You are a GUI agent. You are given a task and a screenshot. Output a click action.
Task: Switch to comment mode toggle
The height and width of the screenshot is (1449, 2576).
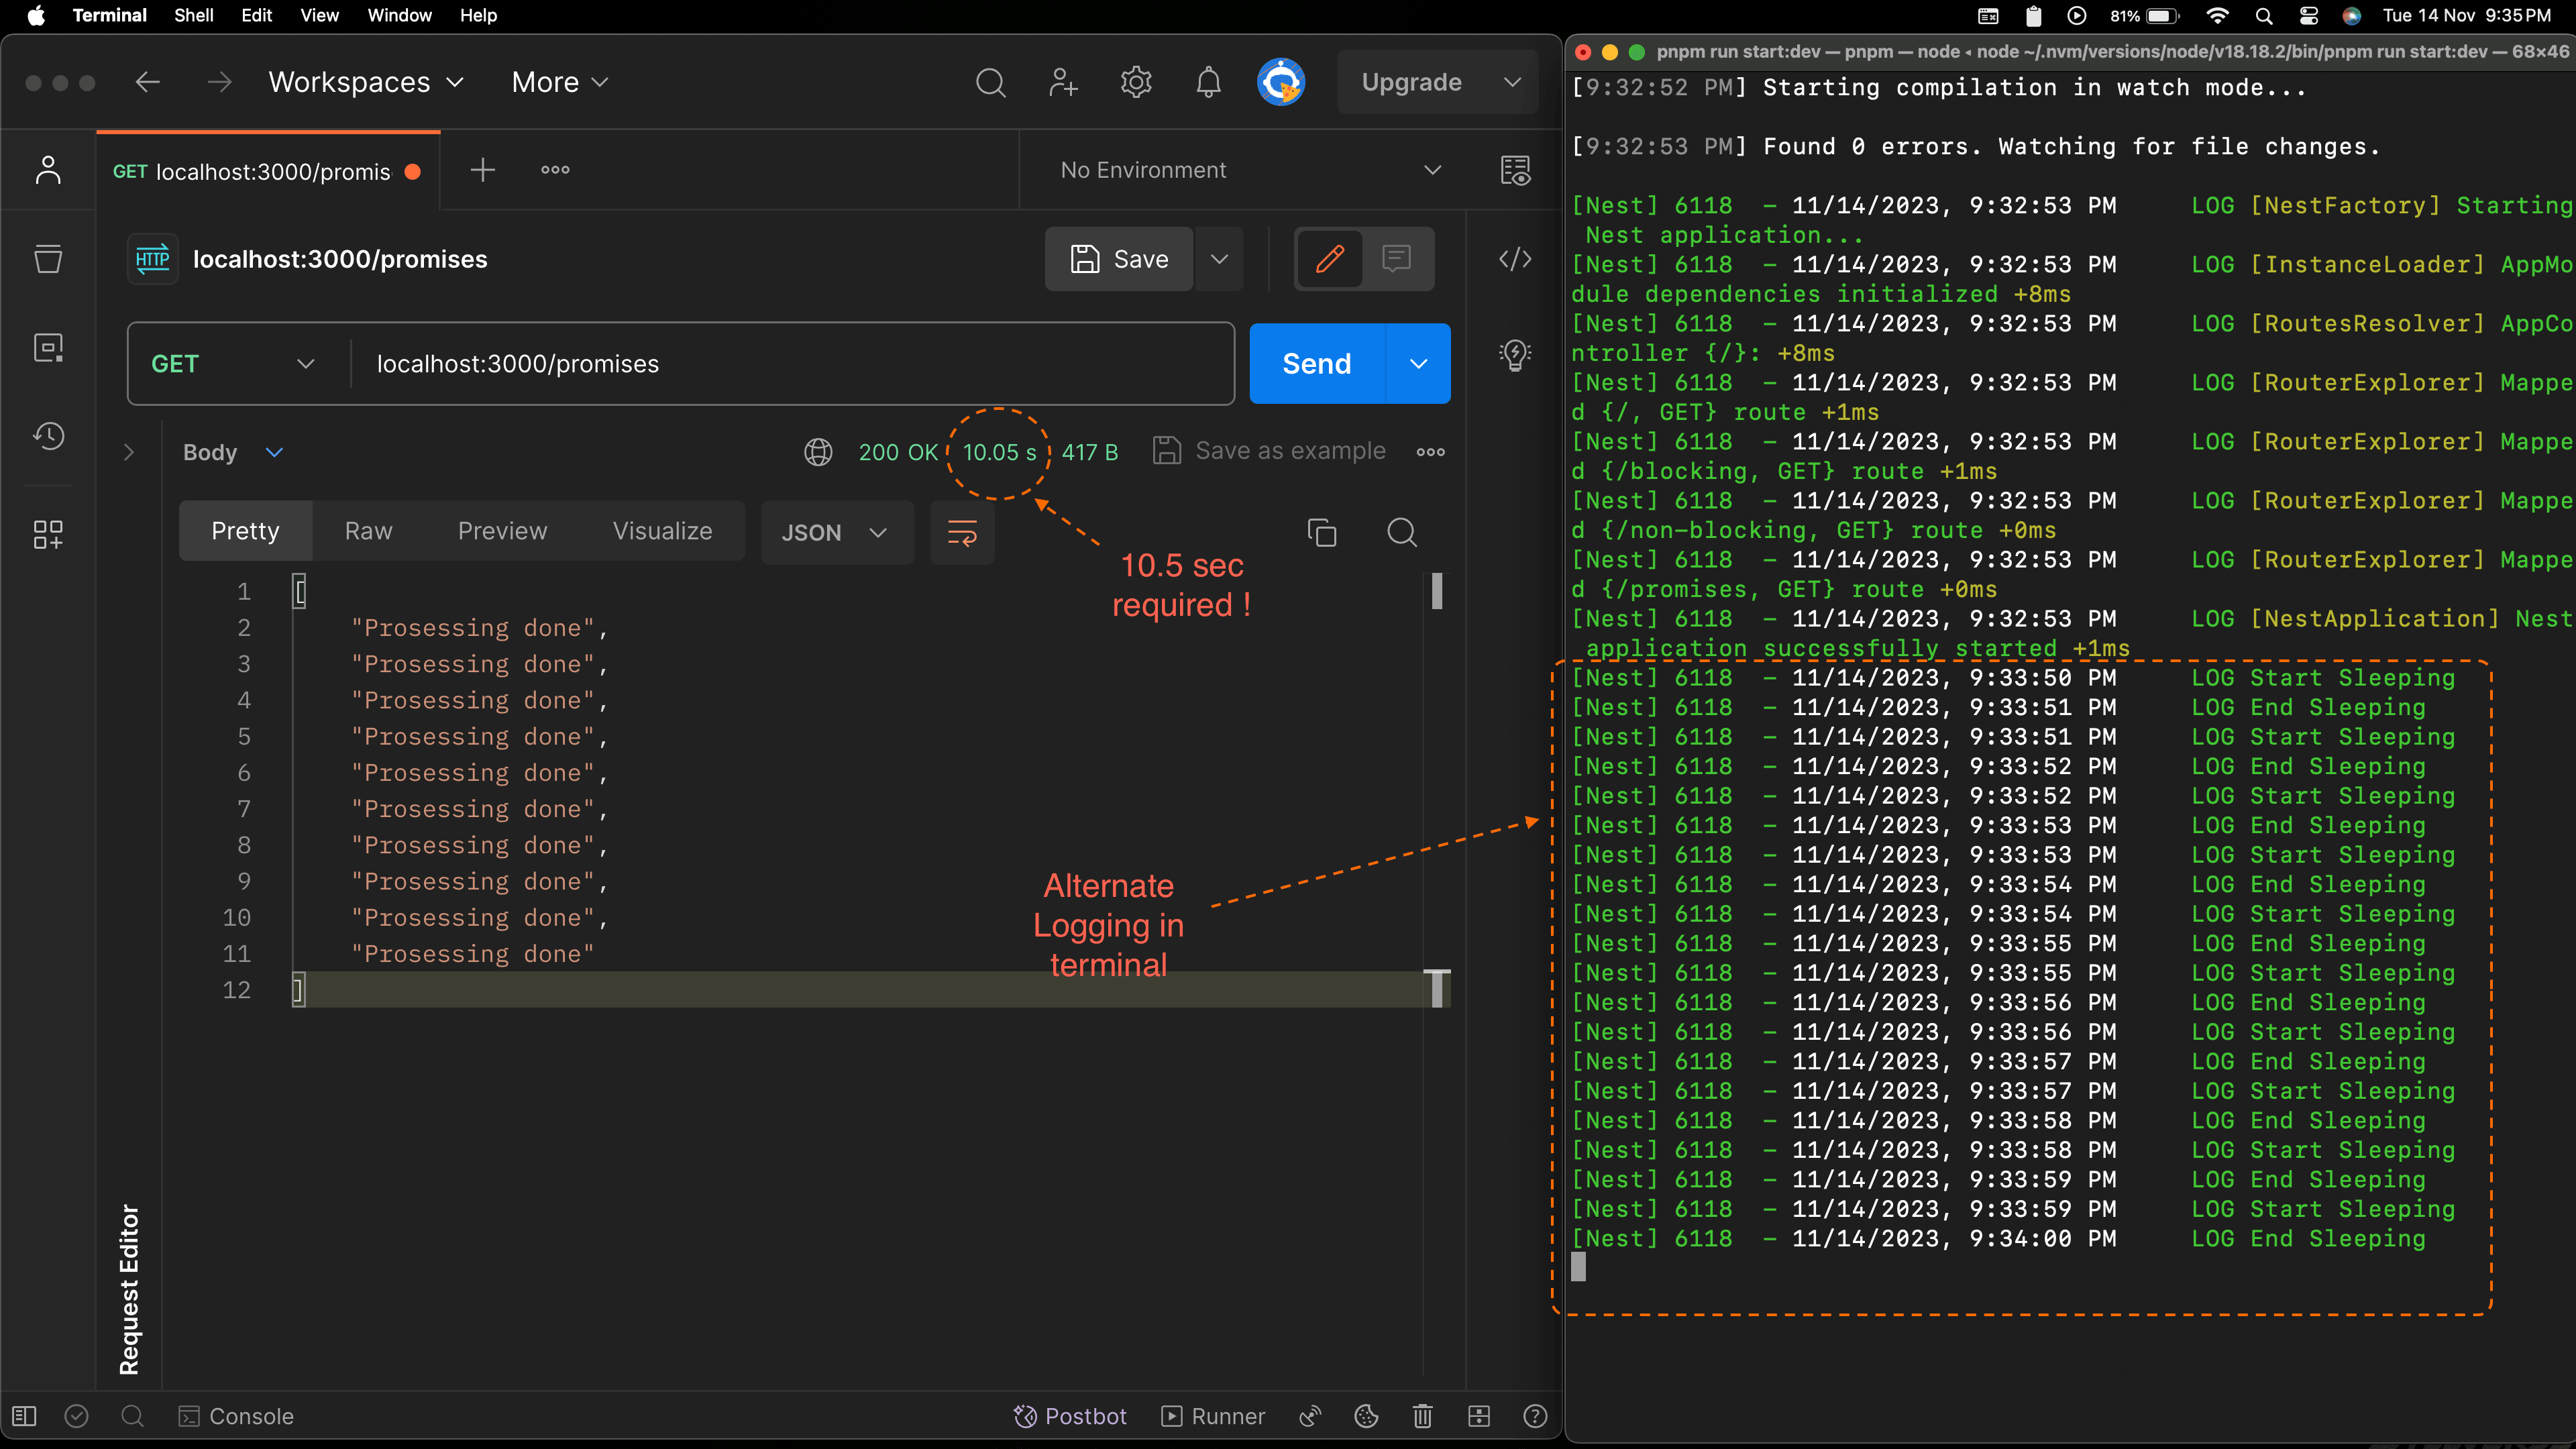tap(1397, 259)
